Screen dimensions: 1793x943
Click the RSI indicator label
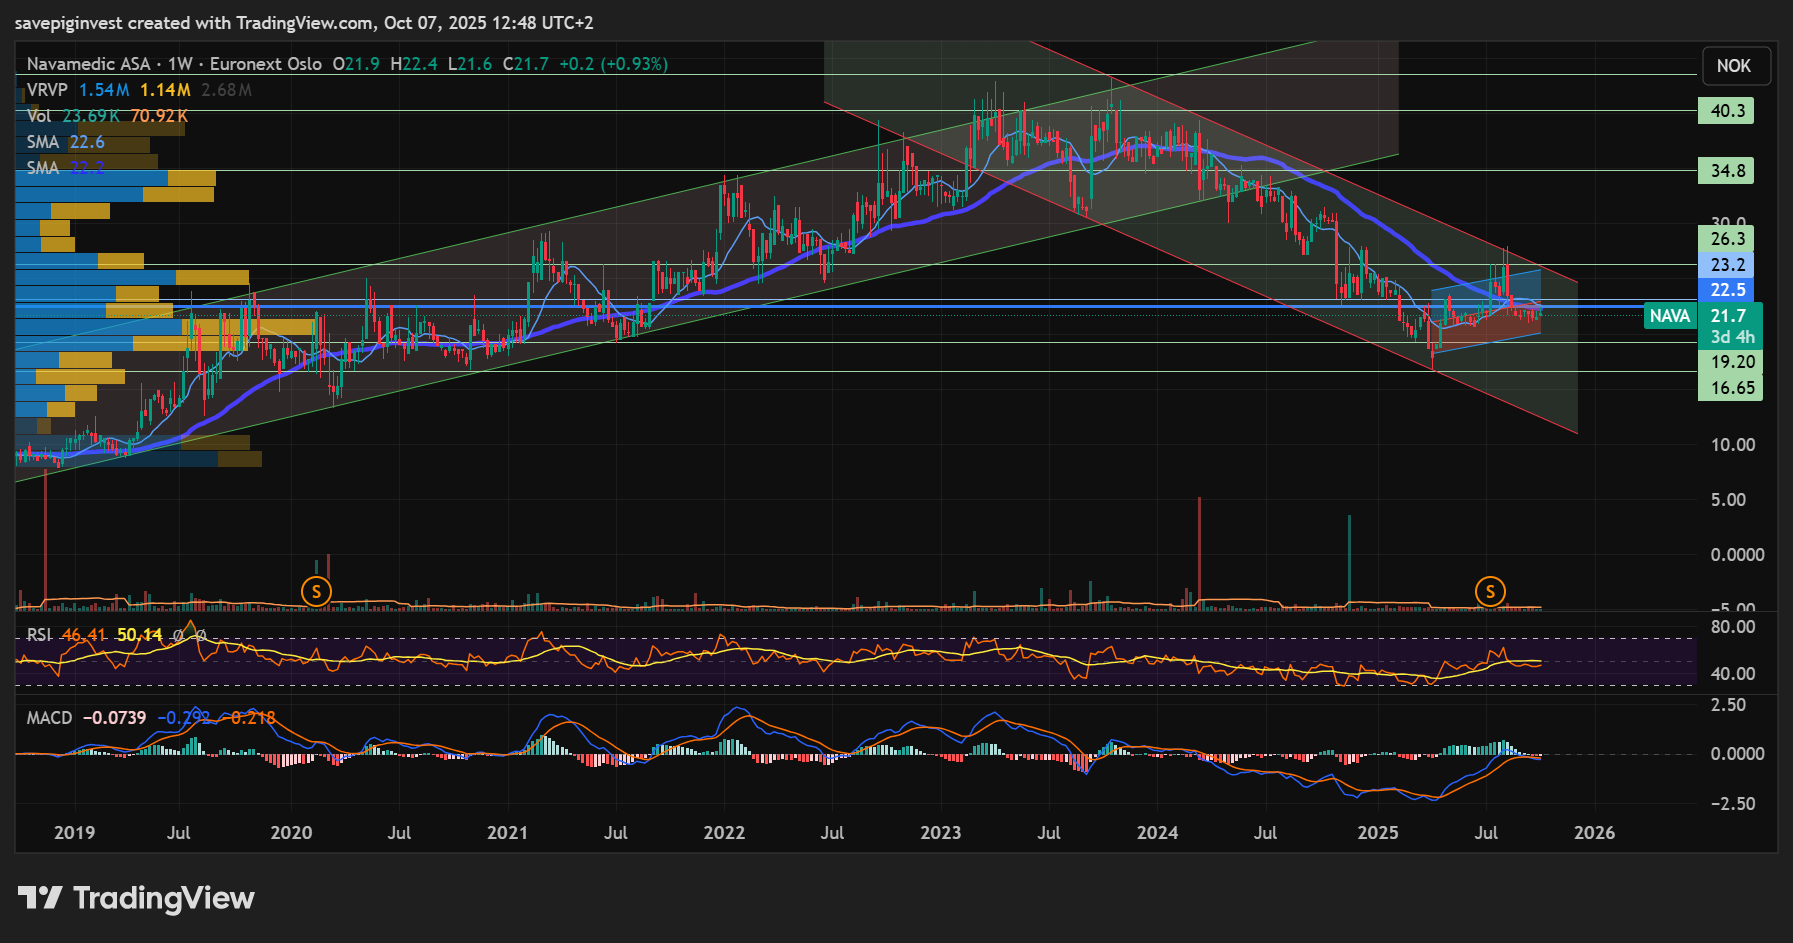click(39, 635)
